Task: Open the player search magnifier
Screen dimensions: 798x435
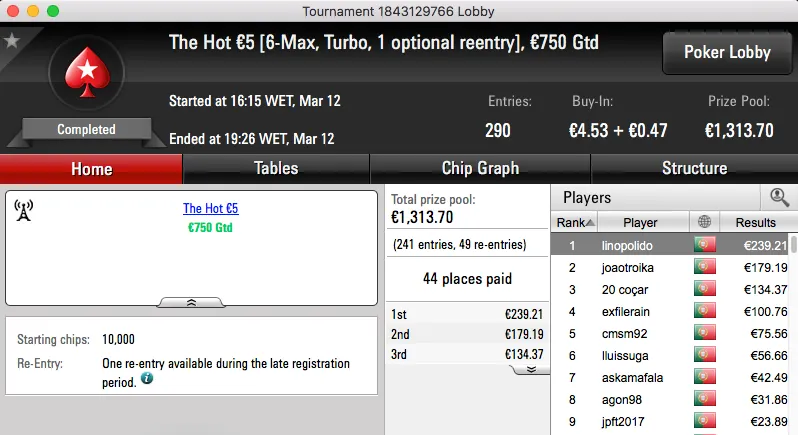Action: [x=779, y=198]
